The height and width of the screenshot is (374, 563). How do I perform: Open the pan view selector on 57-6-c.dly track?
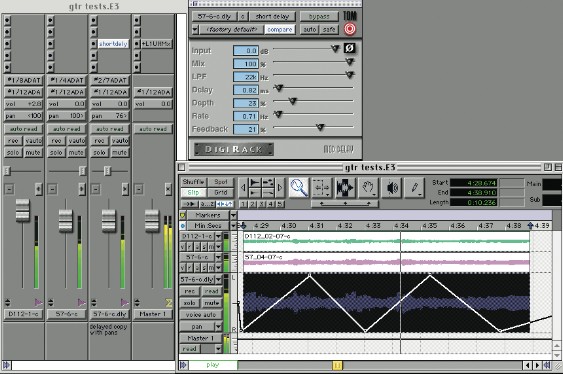point(218,327)
